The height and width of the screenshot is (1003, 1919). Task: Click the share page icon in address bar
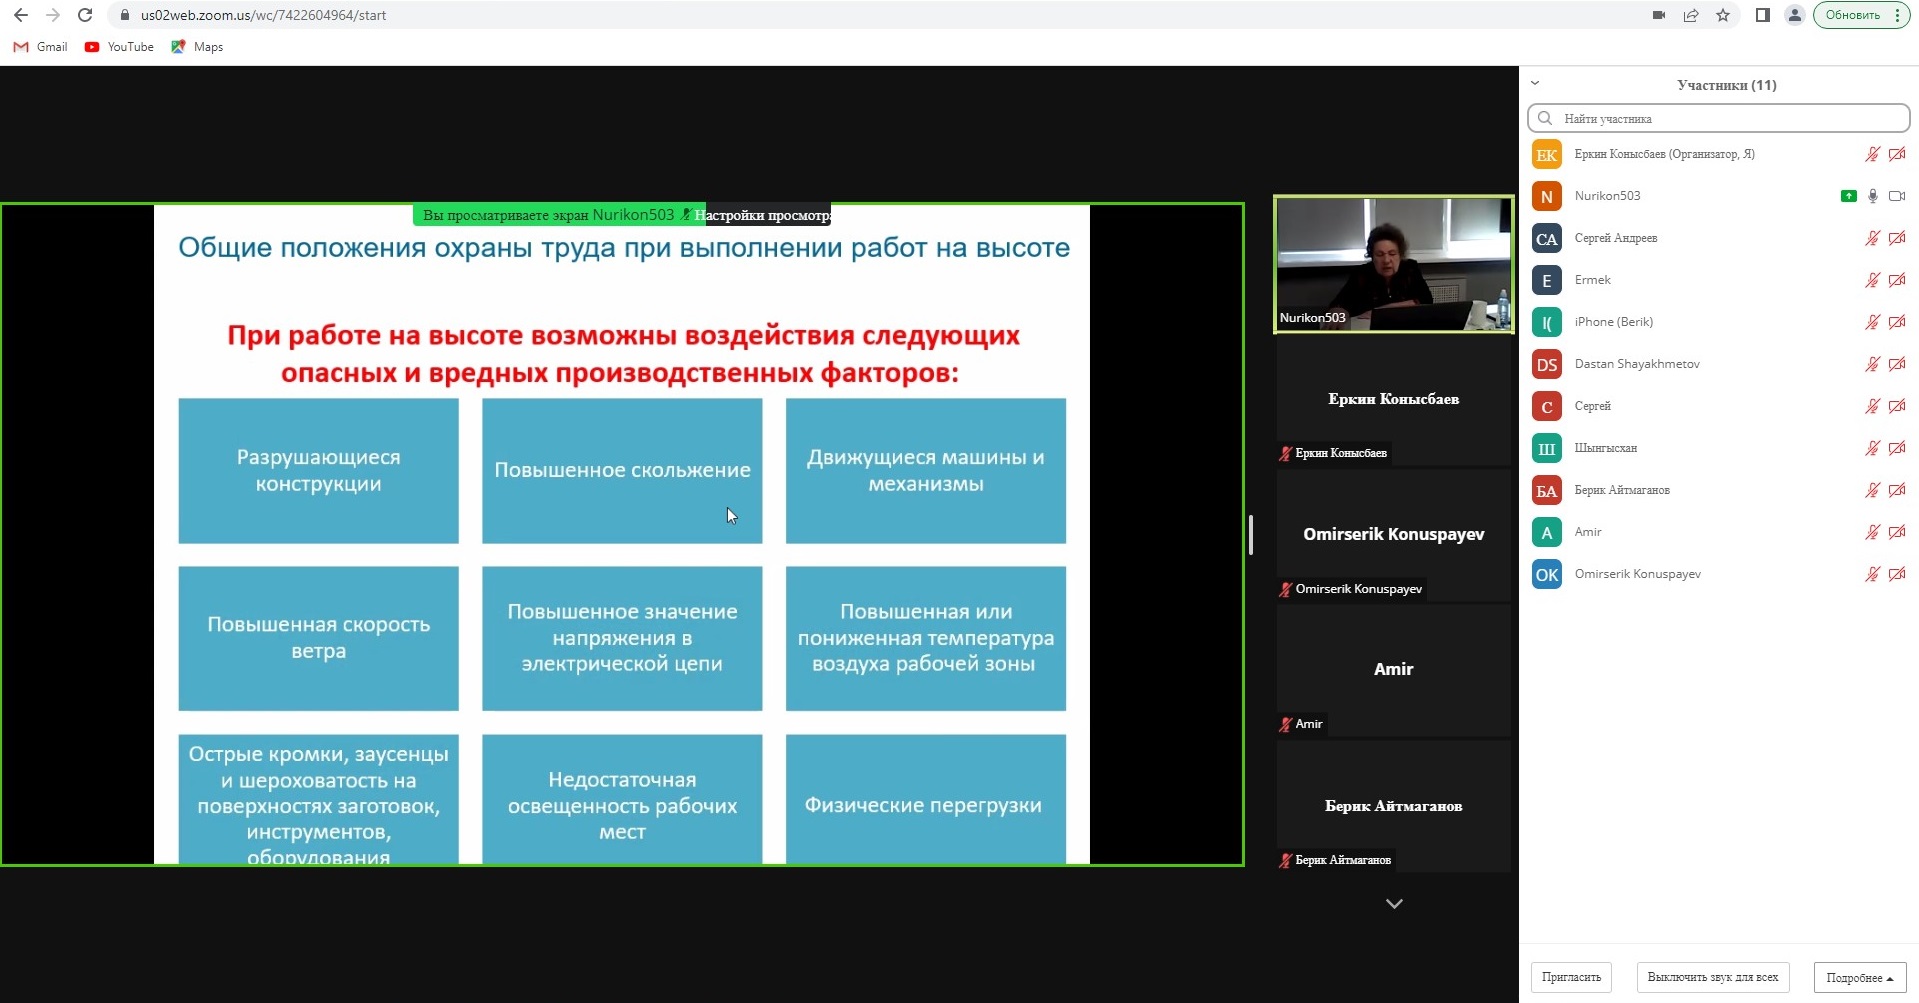[1690, 15]
